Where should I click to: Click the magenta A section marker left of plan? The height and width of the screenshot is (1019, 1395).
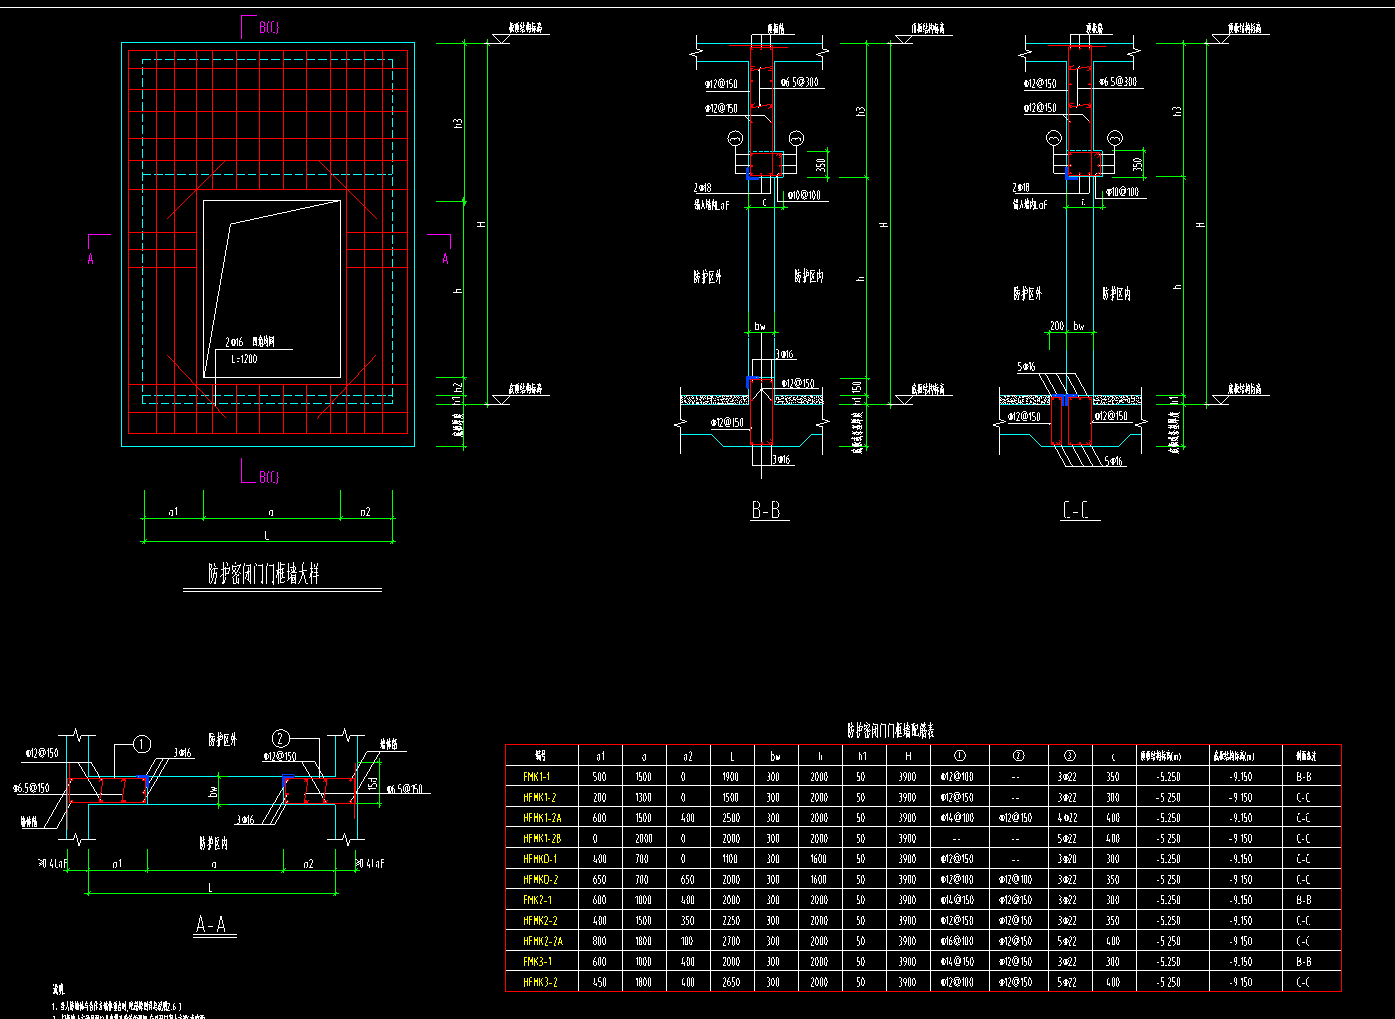91,259
